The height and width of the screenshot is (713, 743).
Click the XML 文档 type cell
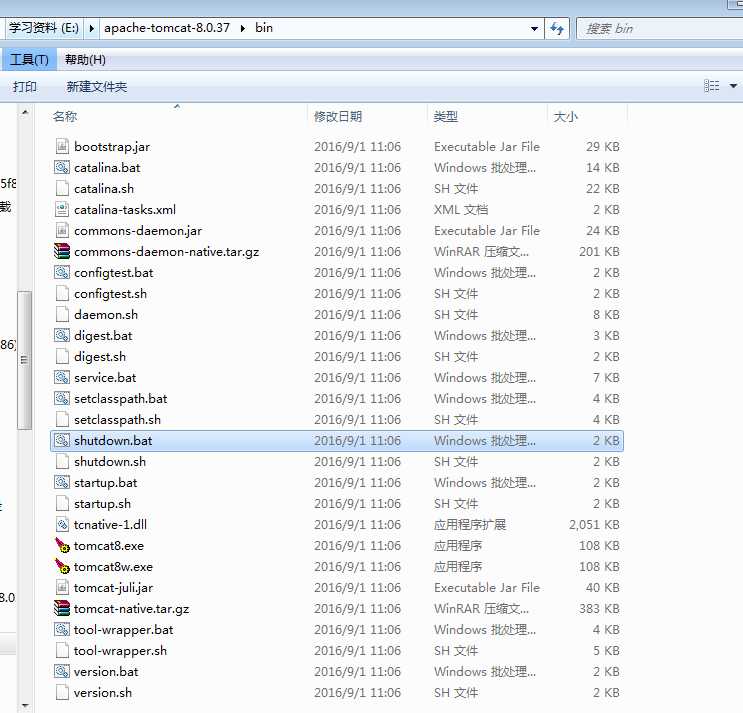tap(461, 209)
